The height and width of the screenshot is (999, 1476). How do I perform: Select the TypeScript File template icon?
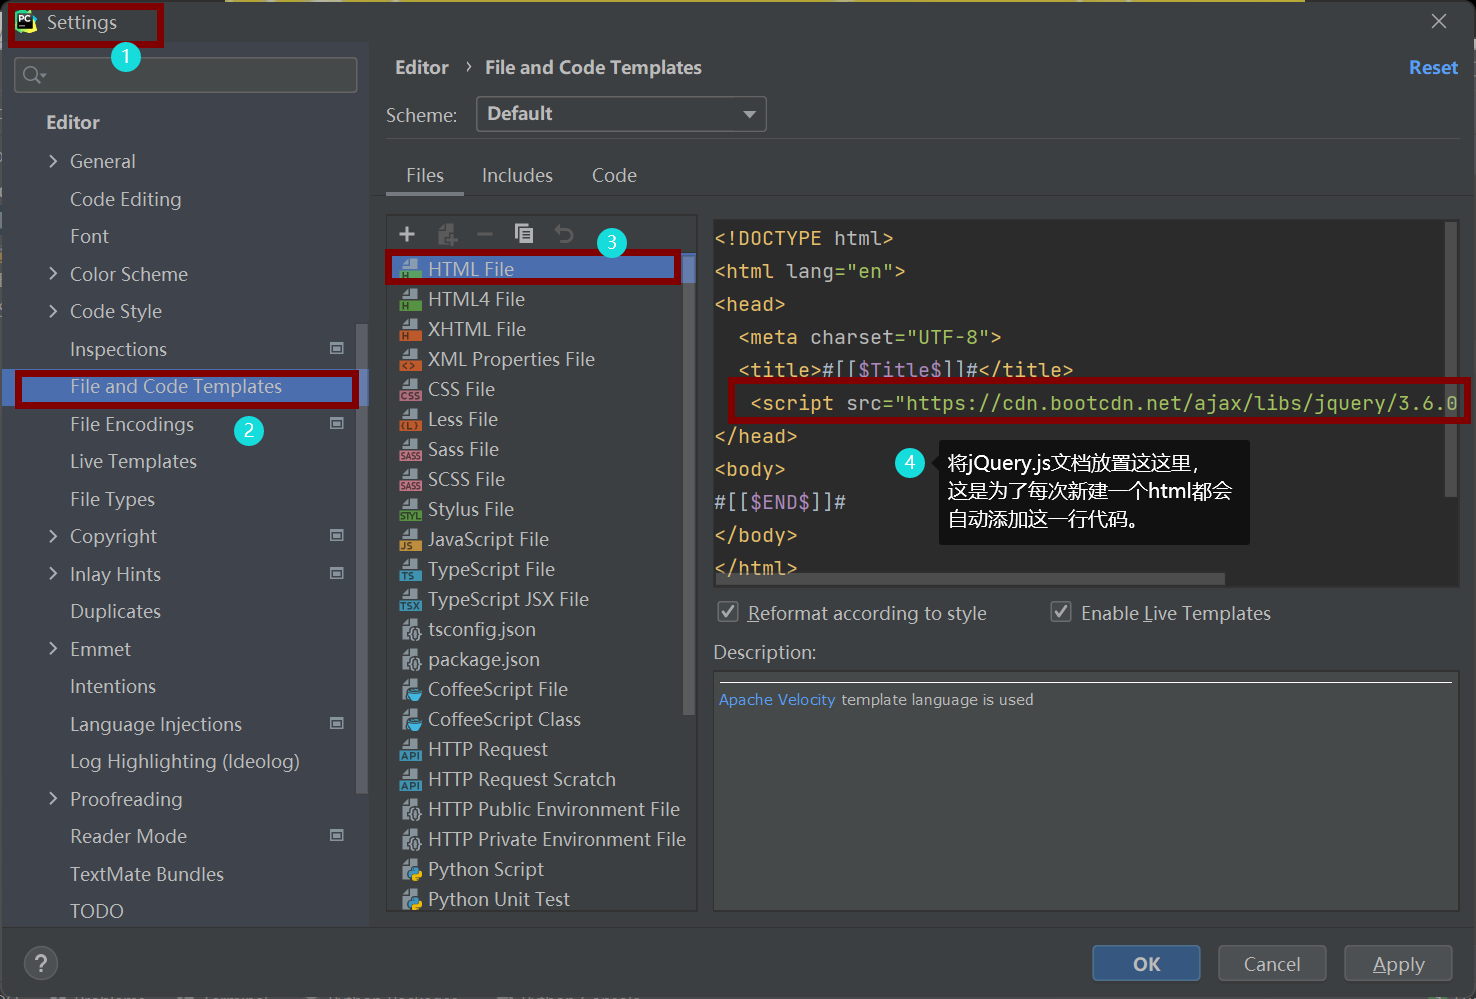(410, 570)
